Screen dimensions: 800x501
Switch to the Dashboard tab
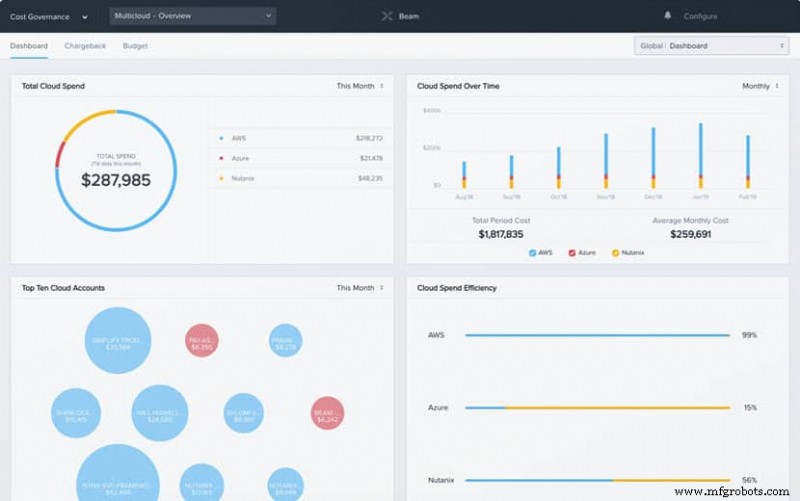coord(29,46)
